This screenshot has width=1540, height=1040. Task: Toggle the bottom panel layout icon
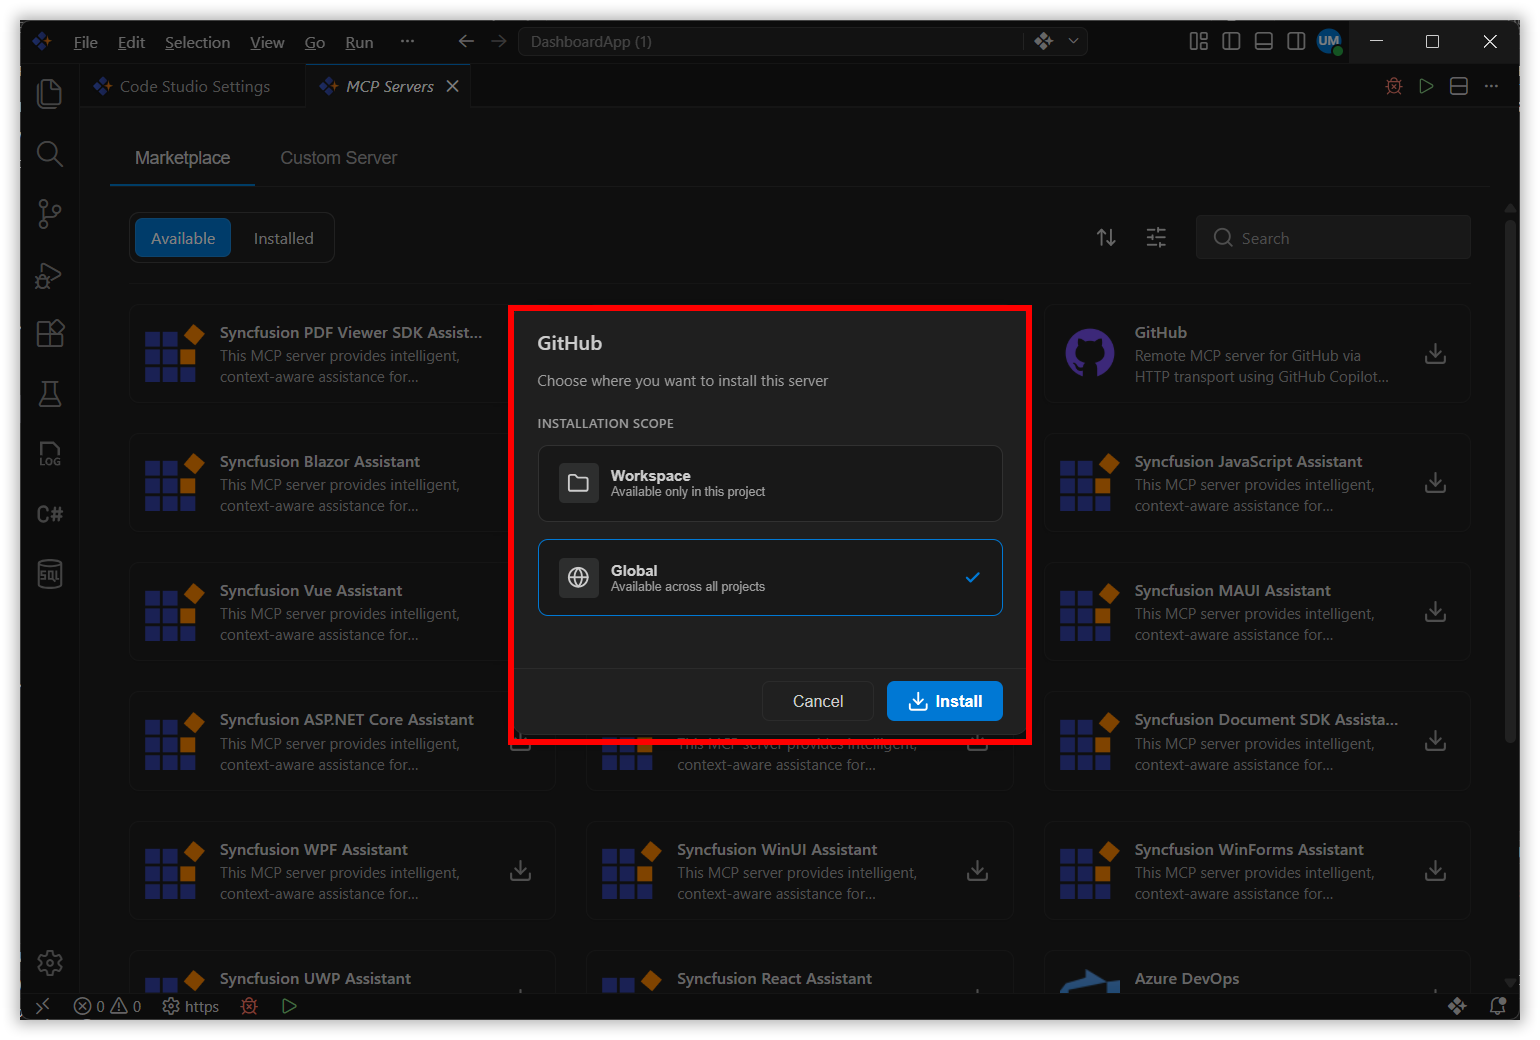pyautogui.click(x=1264, y=41)
